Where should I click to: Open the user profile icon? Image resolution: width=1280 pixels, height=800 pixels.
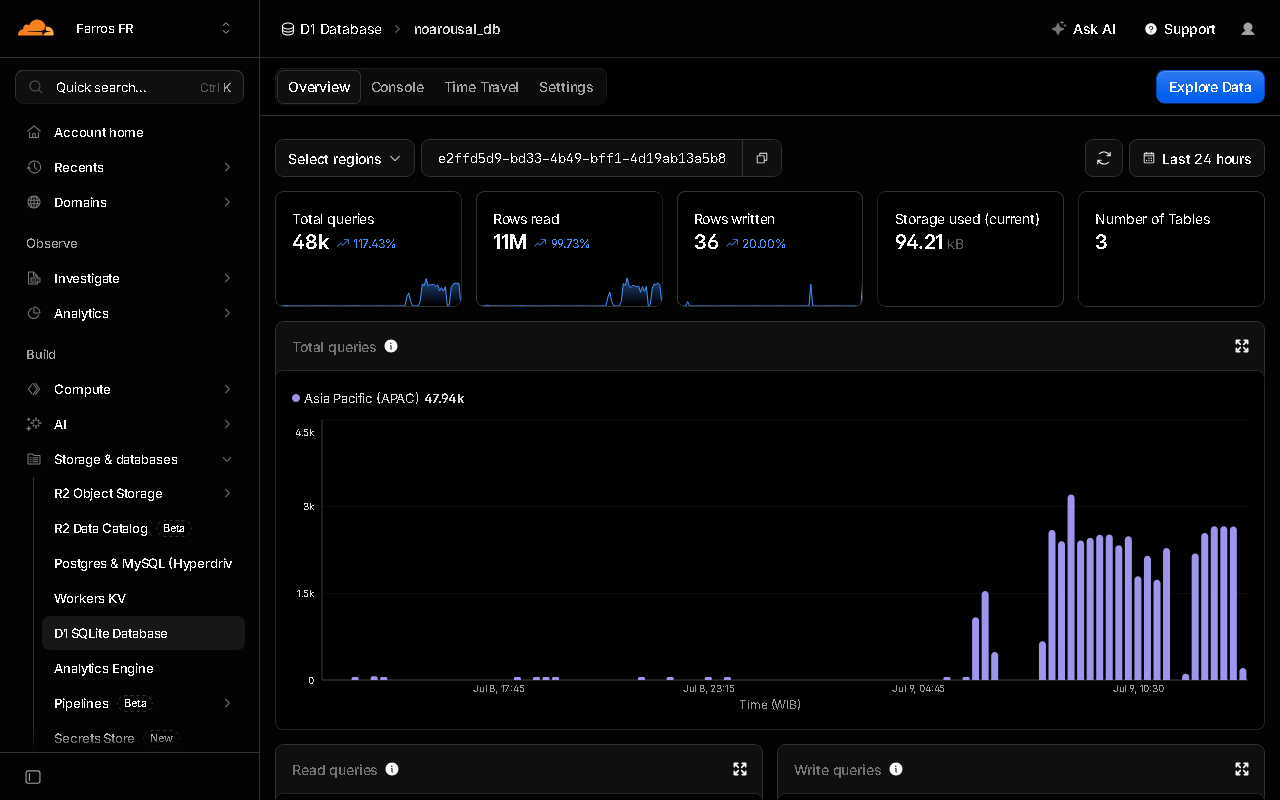pyautogui.click(x=1248, y=29)
